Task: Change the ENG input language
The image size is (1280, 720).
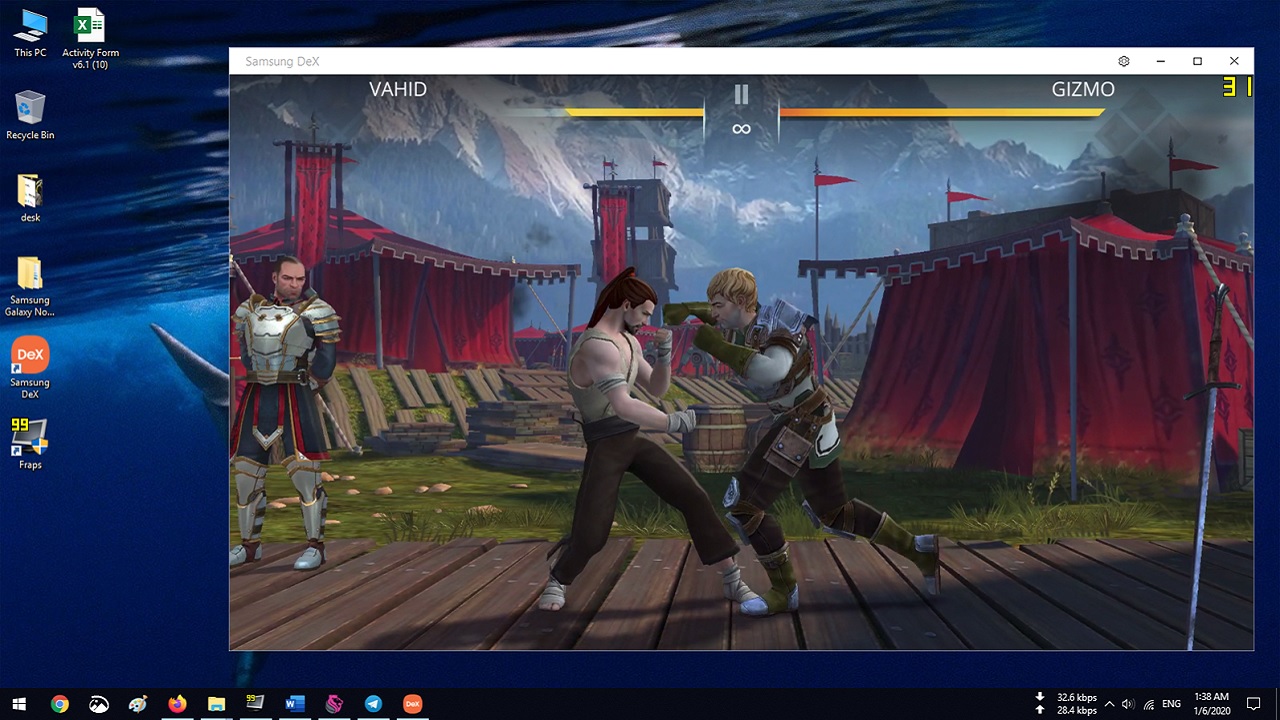Action: (x=1172, y=704)
